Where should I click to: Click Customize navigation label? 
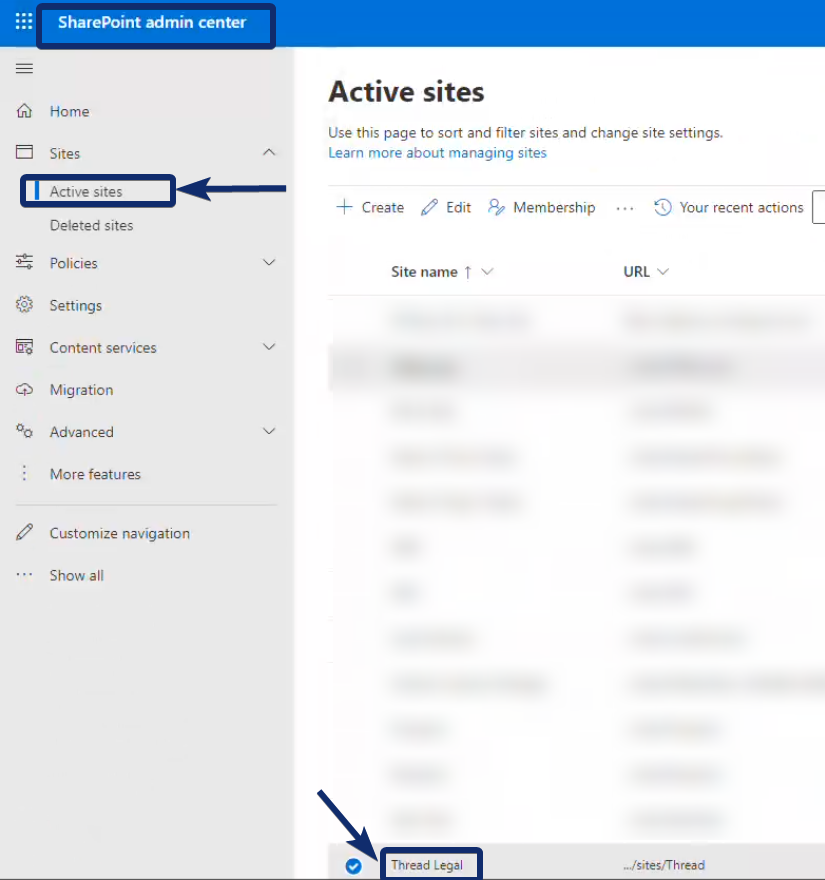click(120, 533)
